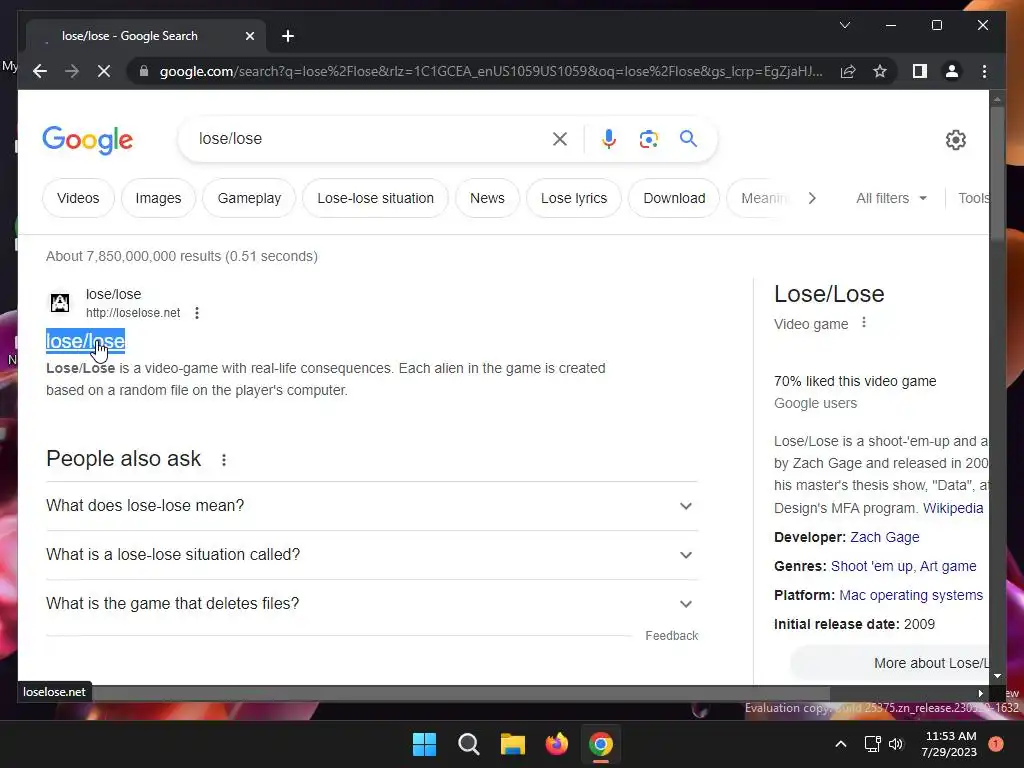Open Google quick settings gear
The image size is (1024, 768).
click(x=955, y=140)
